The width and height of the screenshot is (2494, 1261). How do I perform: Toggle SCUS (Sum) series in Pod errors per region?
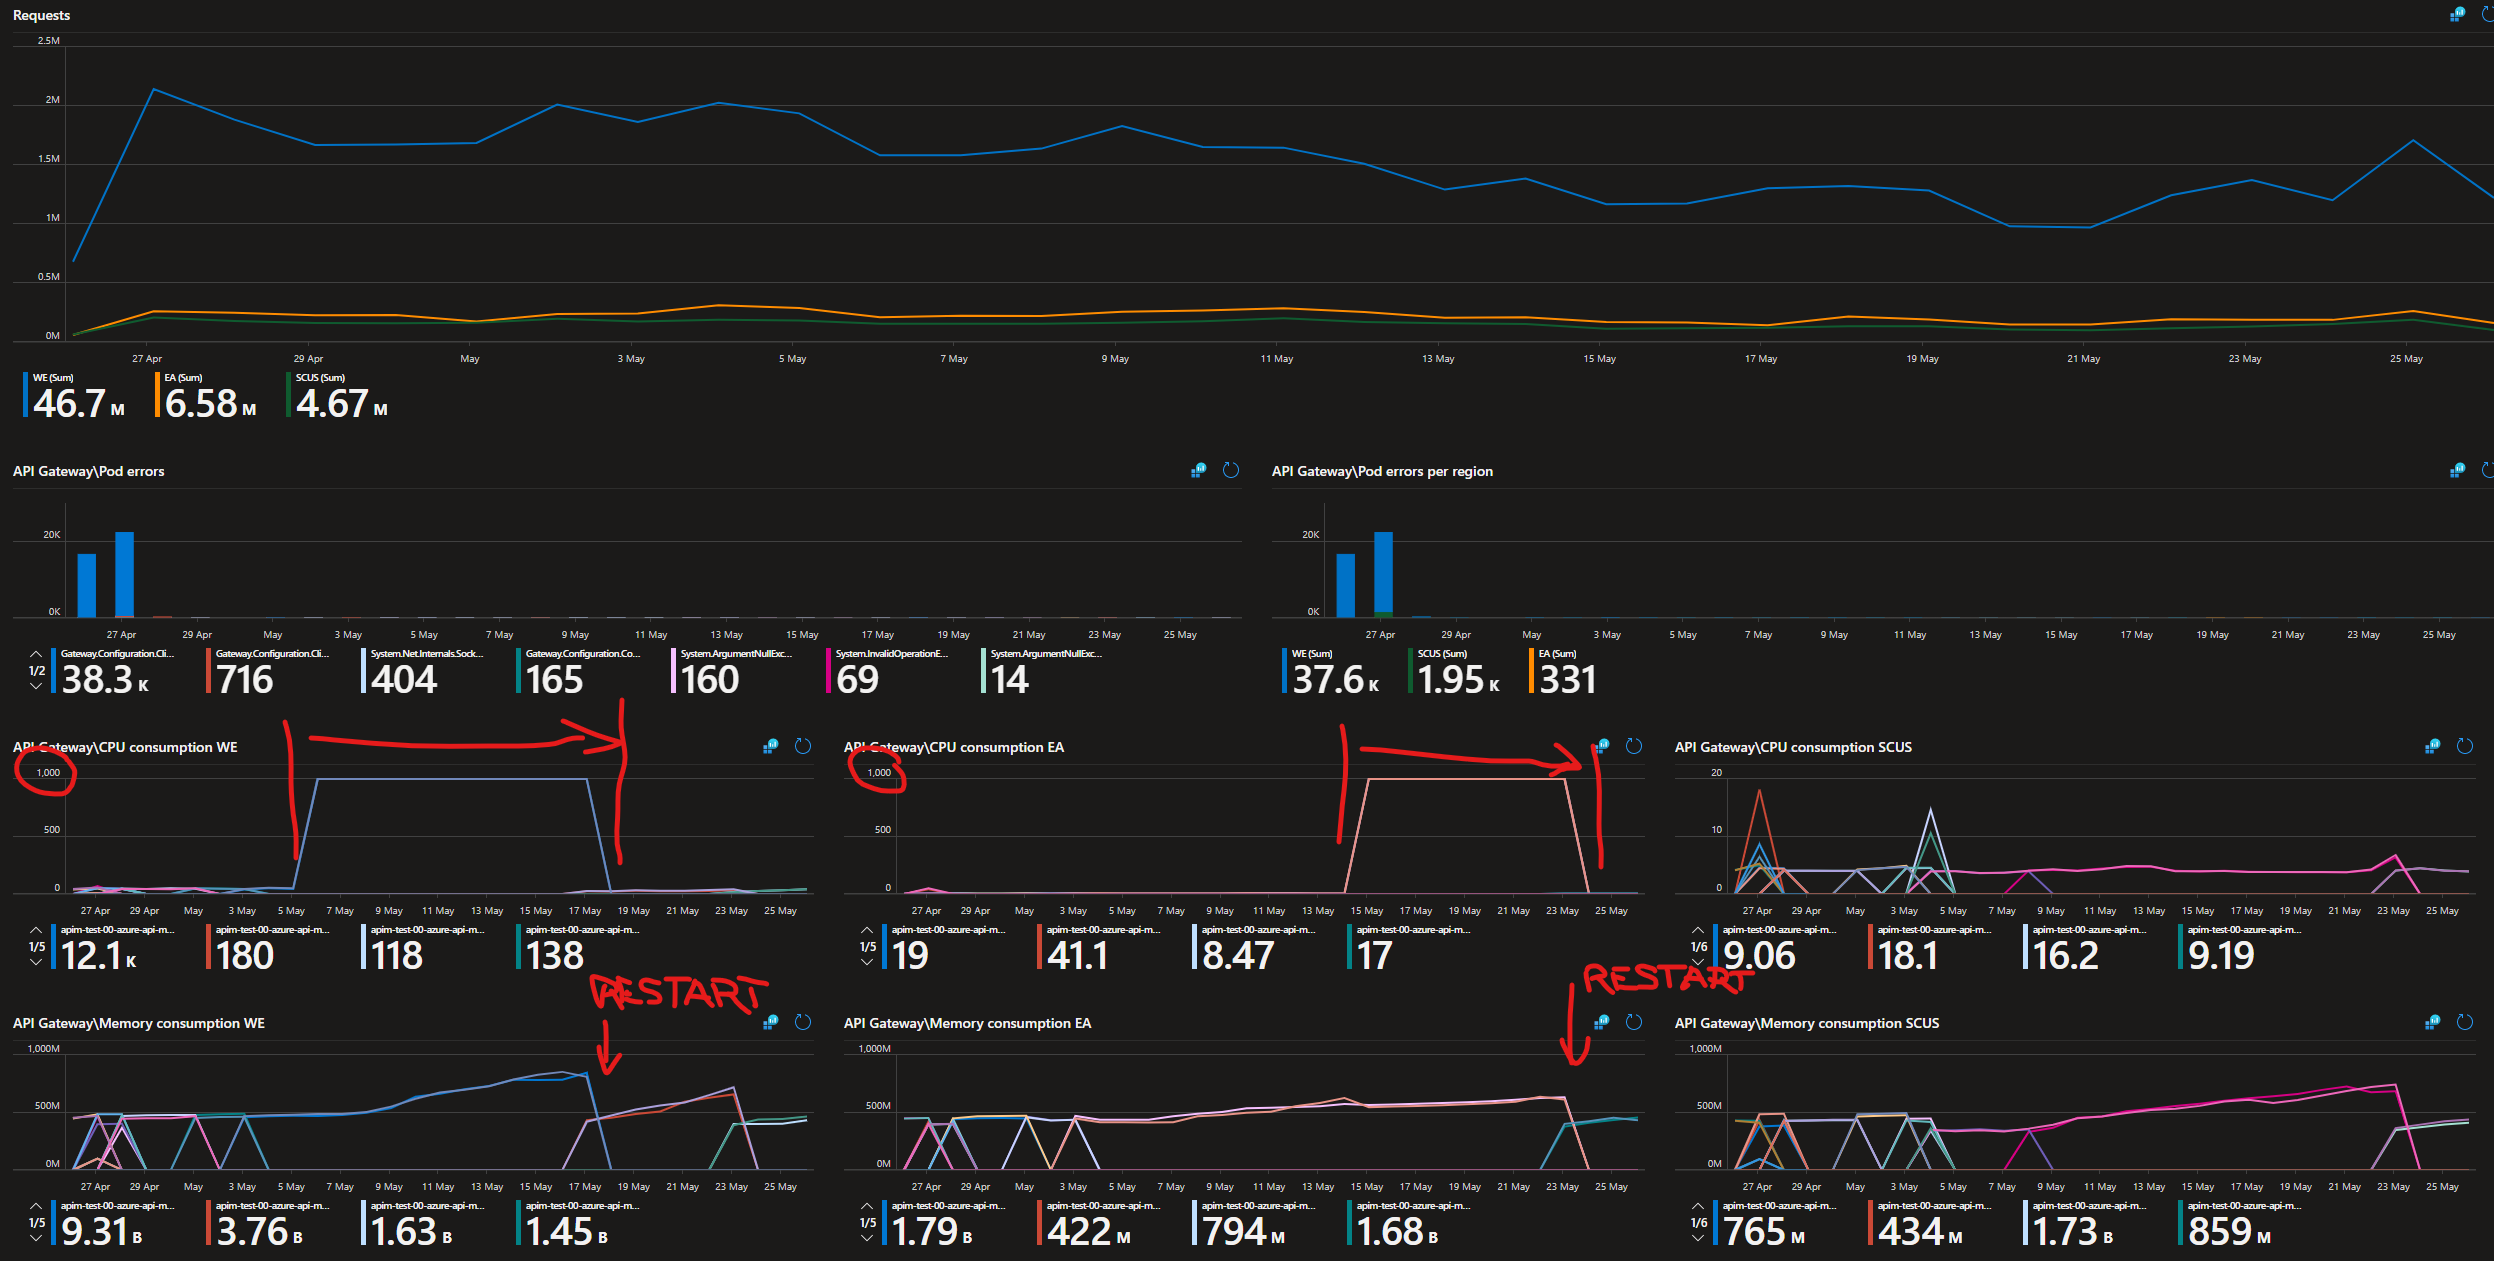(1456, 672)
